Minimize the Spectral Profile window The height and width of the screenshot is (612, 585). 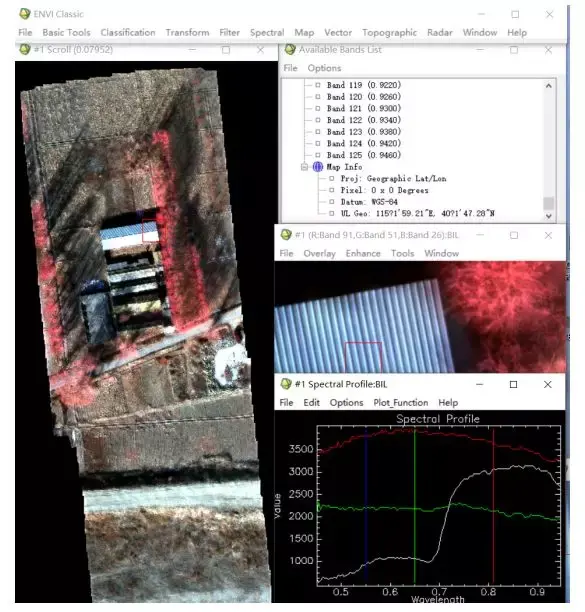[x=480, y=384]
